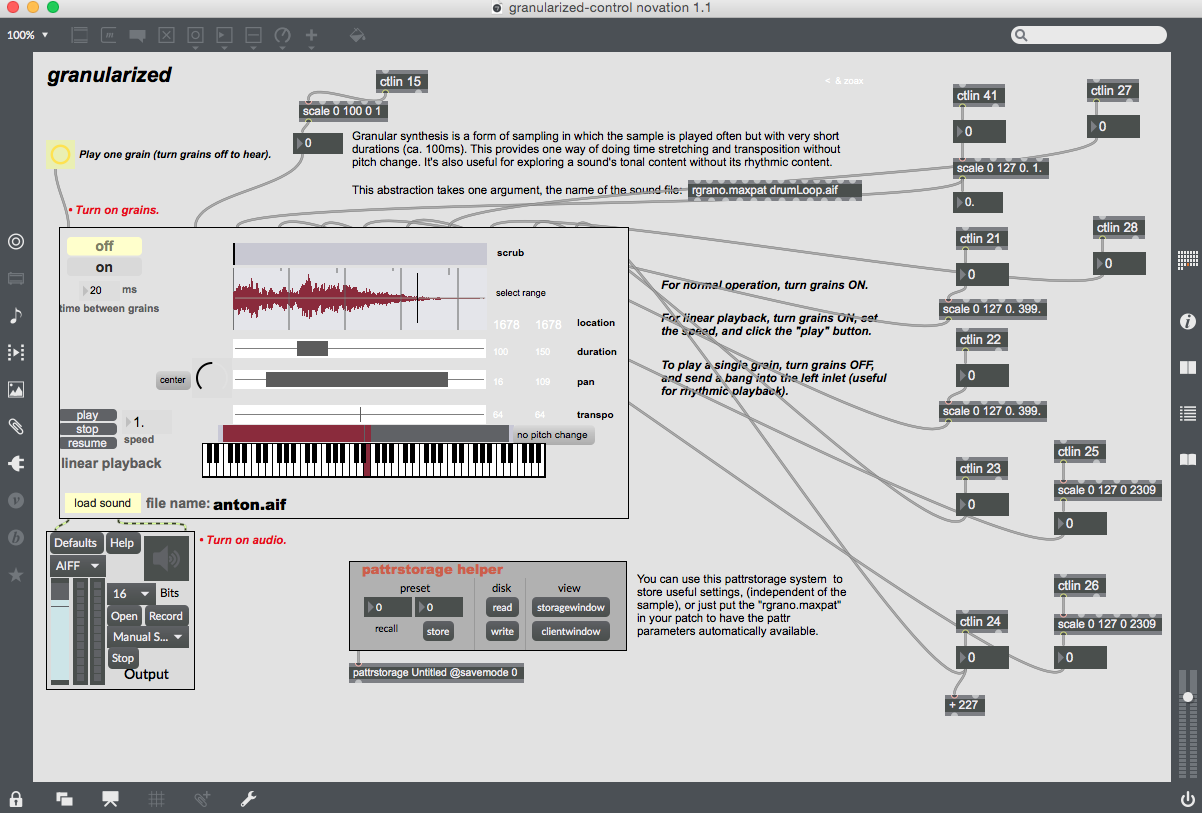
Task: Open the Inspector from the right sidebar
Action: pos(1188,321)
